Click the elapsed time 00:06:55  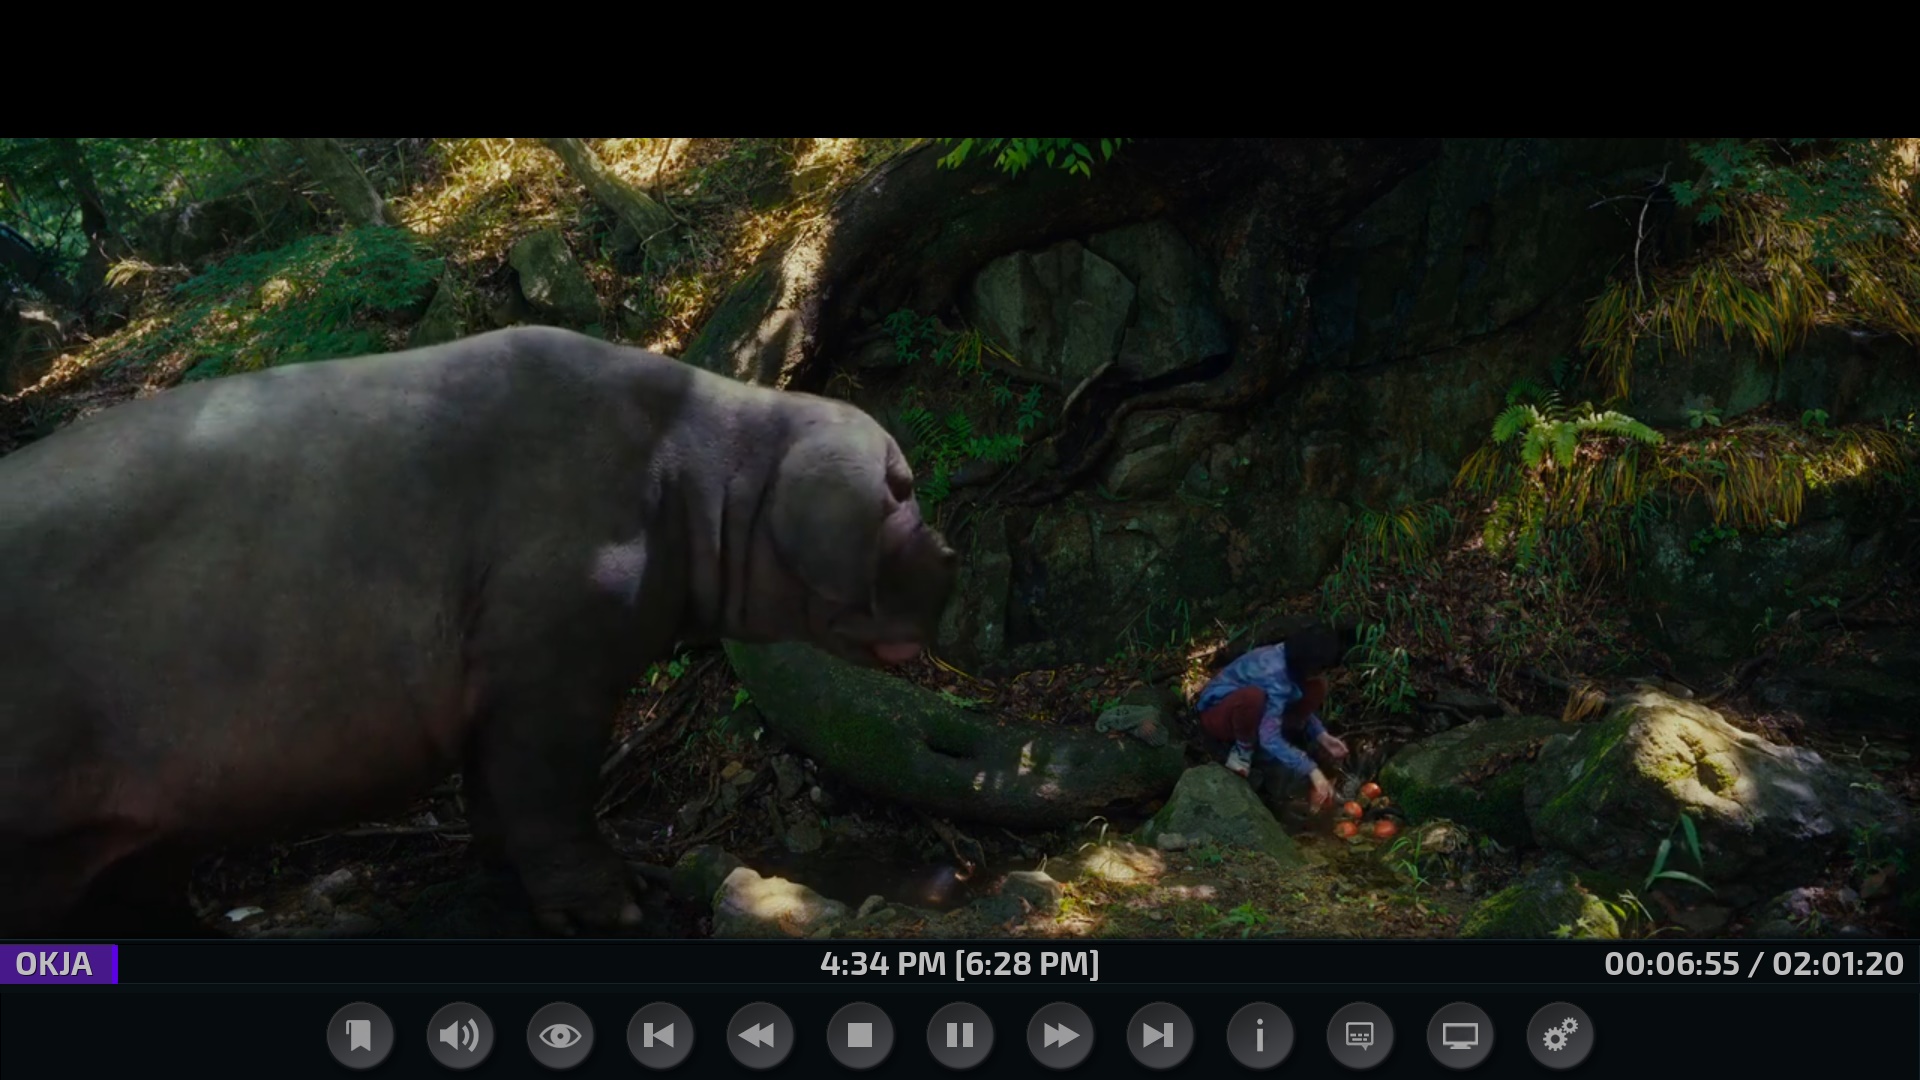click(x=1671, y=964)
